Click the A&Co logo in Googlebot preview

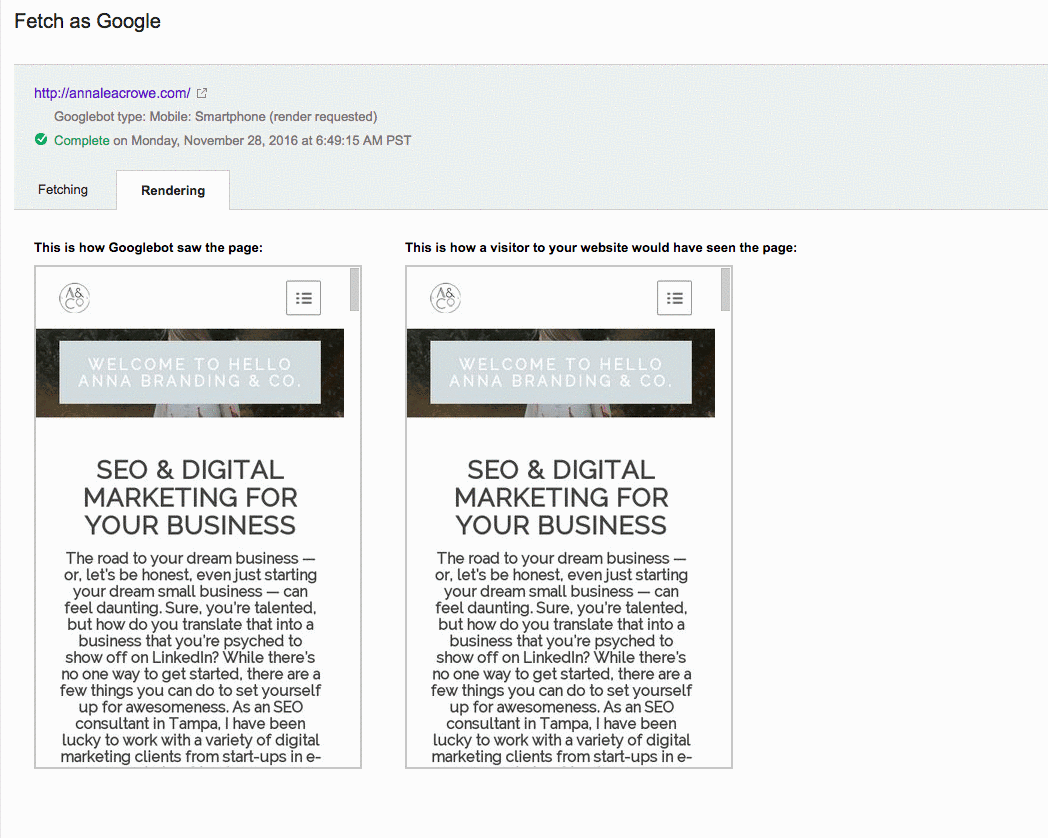coord(74,297)
